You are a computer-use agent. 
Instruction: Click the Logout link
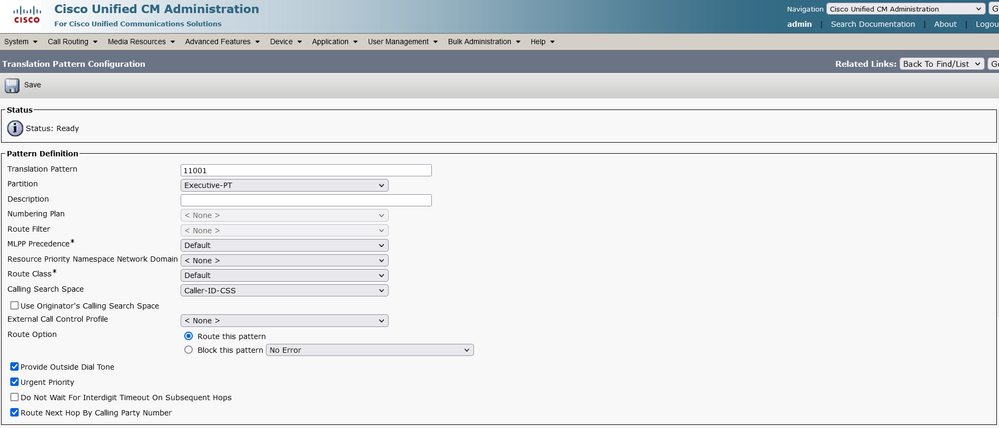pos(987,24)
